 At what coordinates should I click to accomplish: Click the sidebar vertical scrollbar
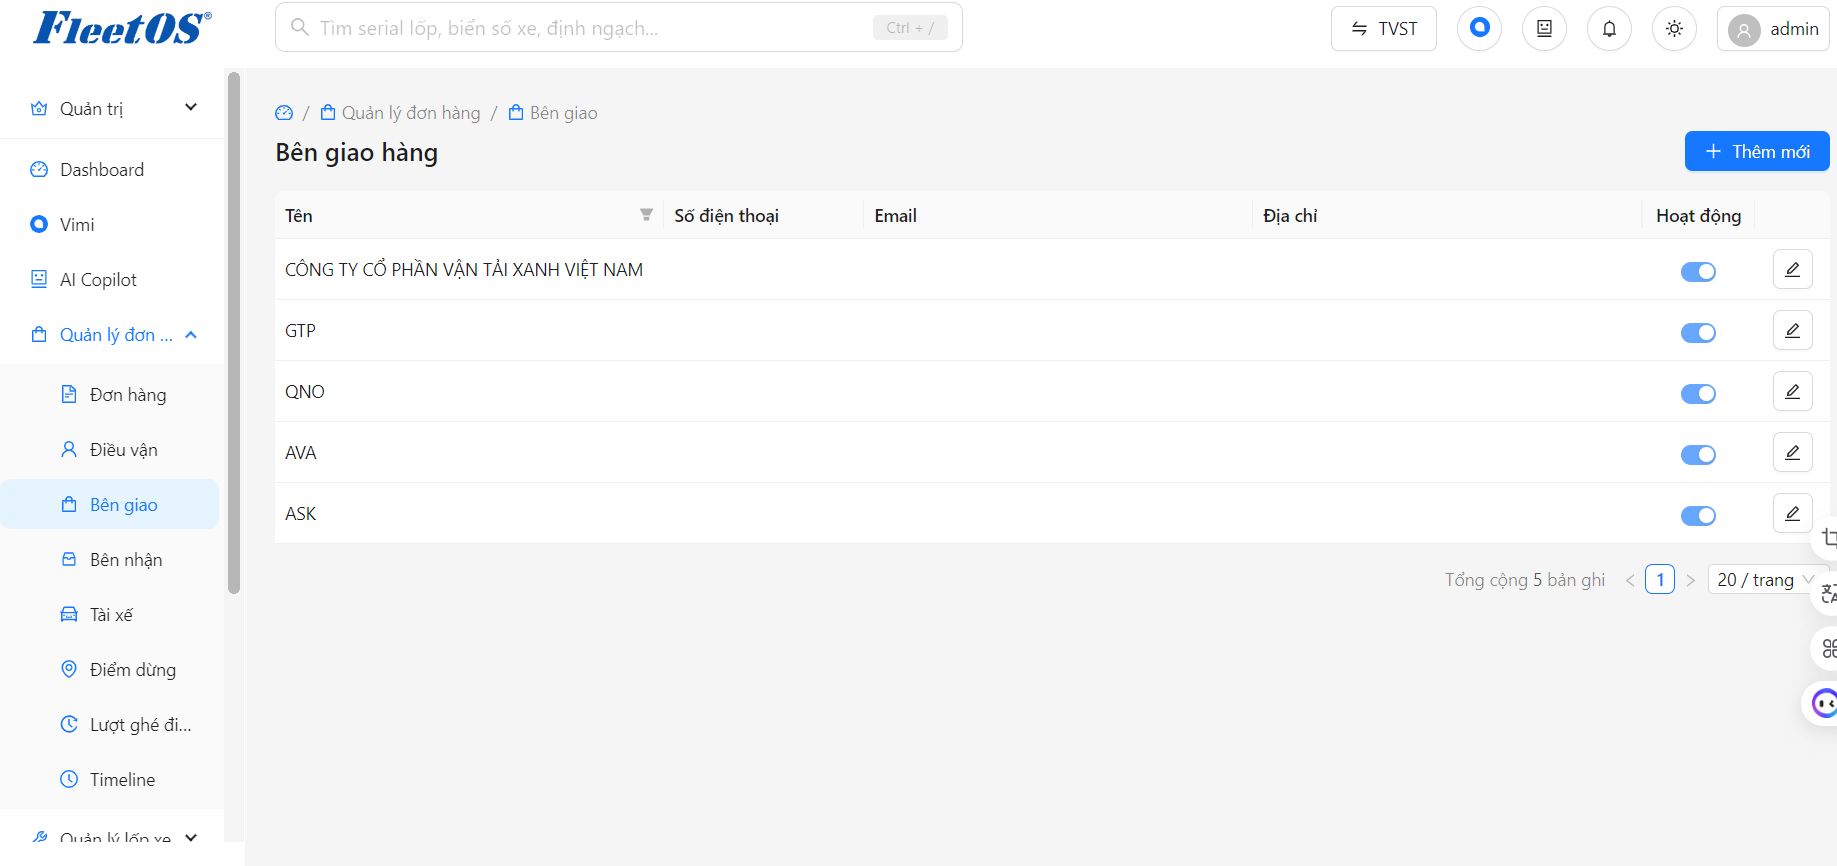coord(234,333)
